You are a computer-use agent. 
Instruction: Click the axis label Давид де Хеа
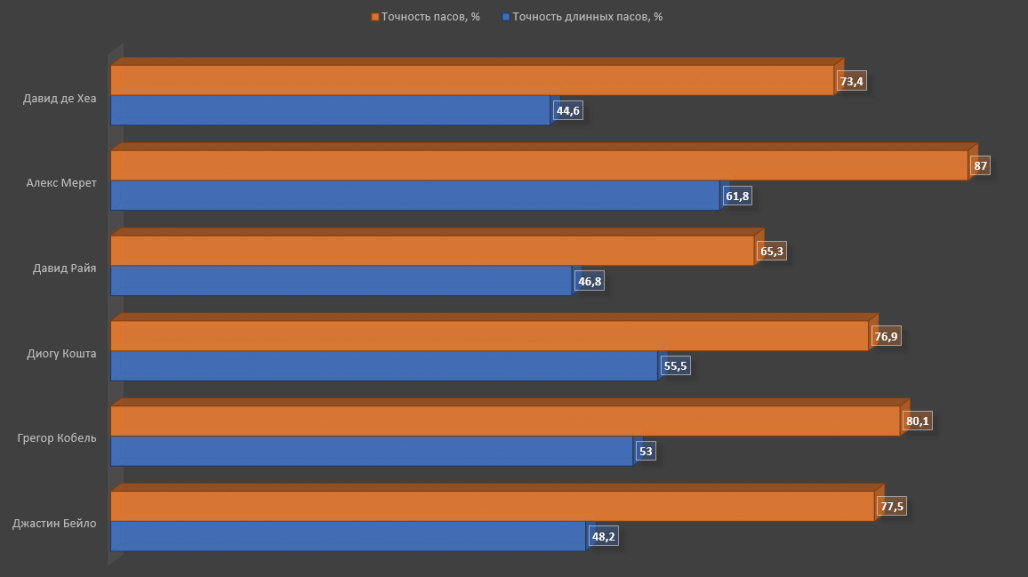pos(60,97)
